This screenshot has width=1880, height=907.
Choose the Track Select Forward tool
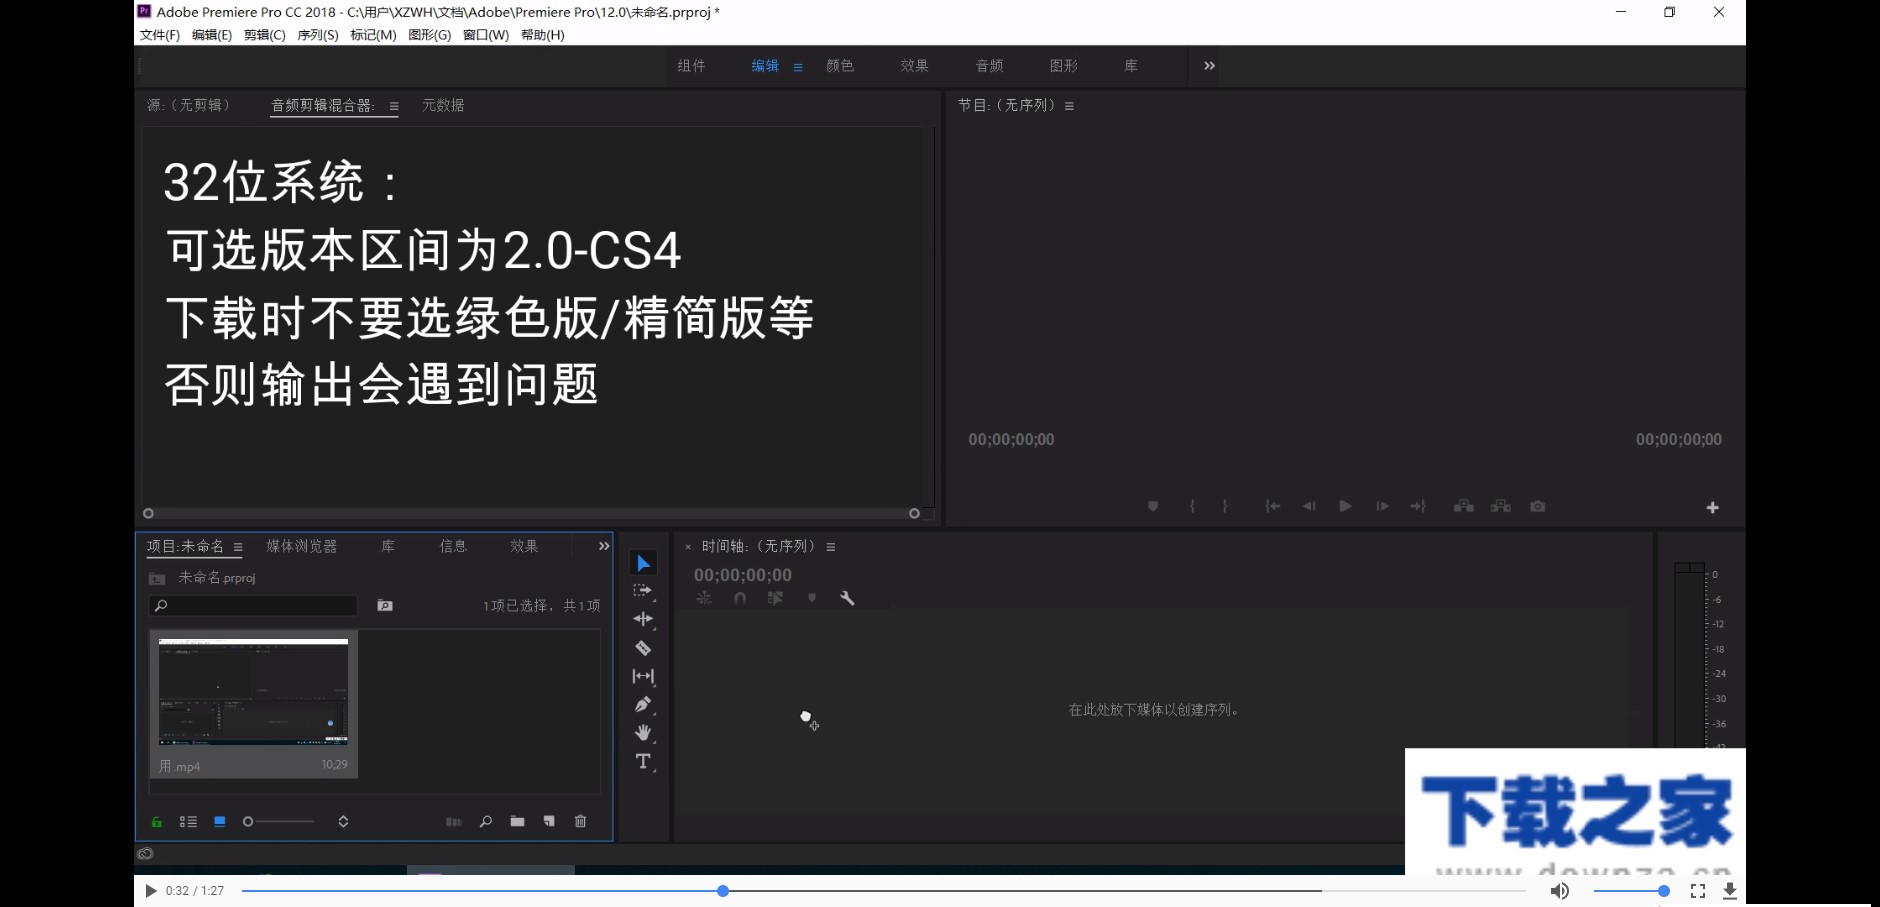click(645, 590)
